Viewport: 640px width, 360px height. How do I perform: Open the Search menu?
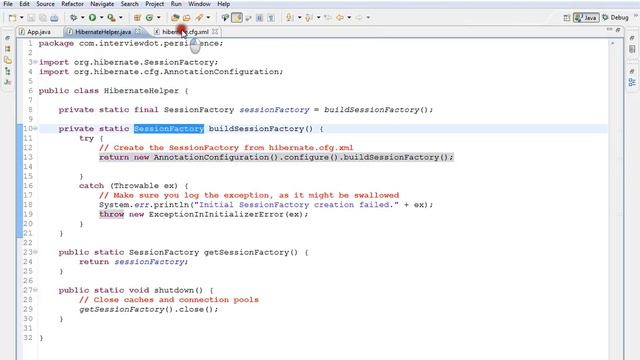pyautogui.click(x=129, y=4)
